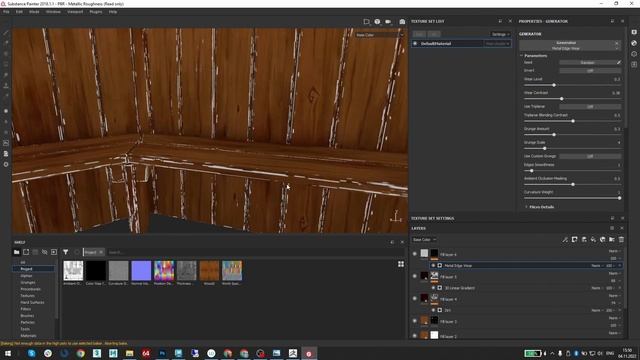The width and height of the screenshot is (640, 360).
Task: Open the viewport channel display dropdown
Action: click(379, 35)
